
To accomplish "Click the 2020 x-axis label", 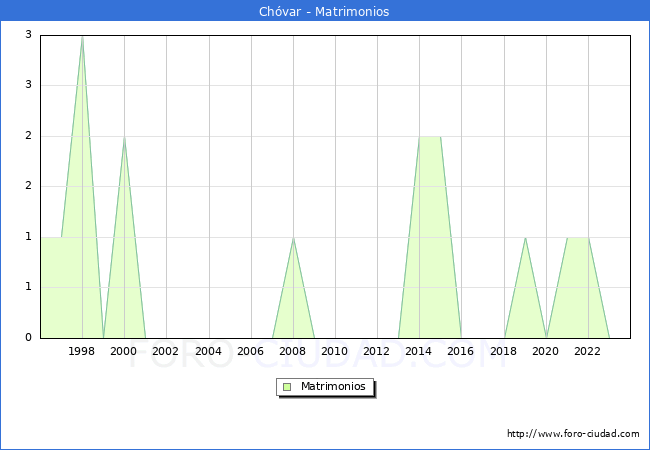I will click(545, 351).
